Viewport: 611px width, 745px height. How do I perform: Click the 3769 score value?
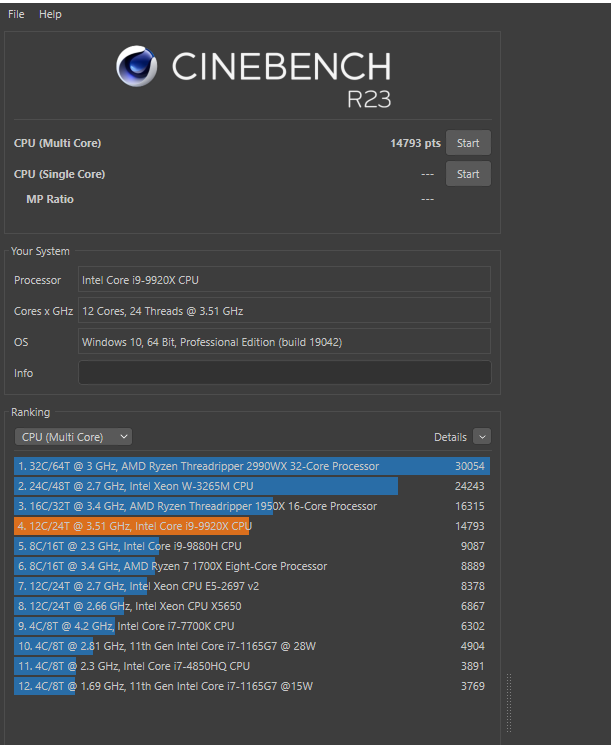pos(472,686)
